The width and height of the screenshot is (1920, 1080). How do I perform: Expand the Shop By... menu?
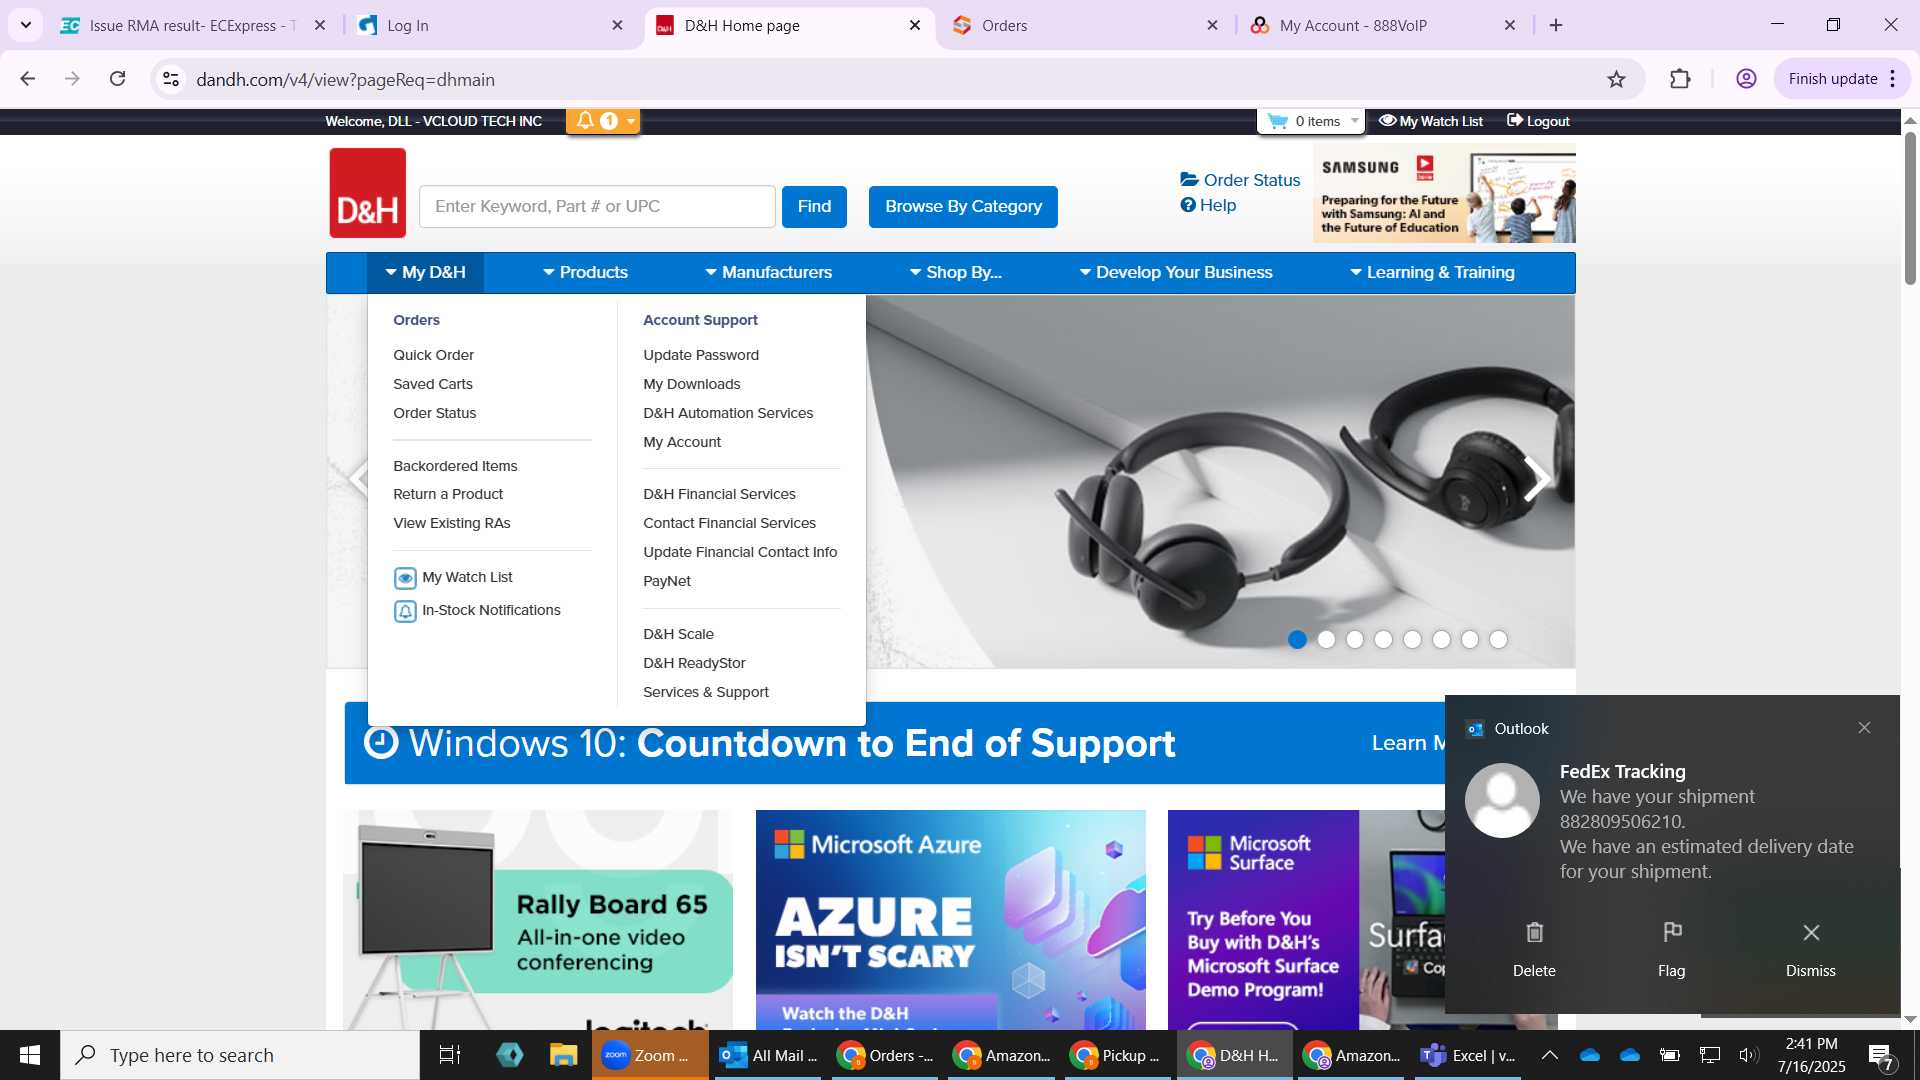(x=955, y=272)
